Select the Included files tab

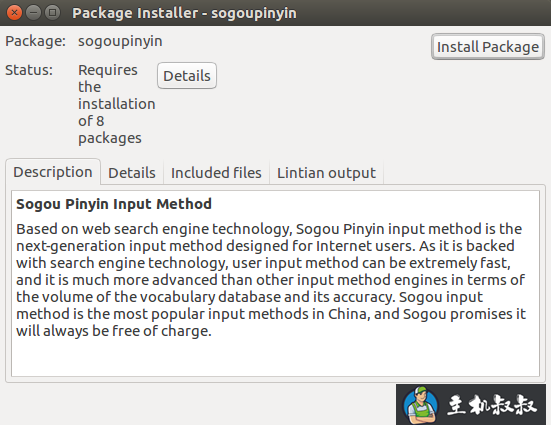click(x=216, y=173)
